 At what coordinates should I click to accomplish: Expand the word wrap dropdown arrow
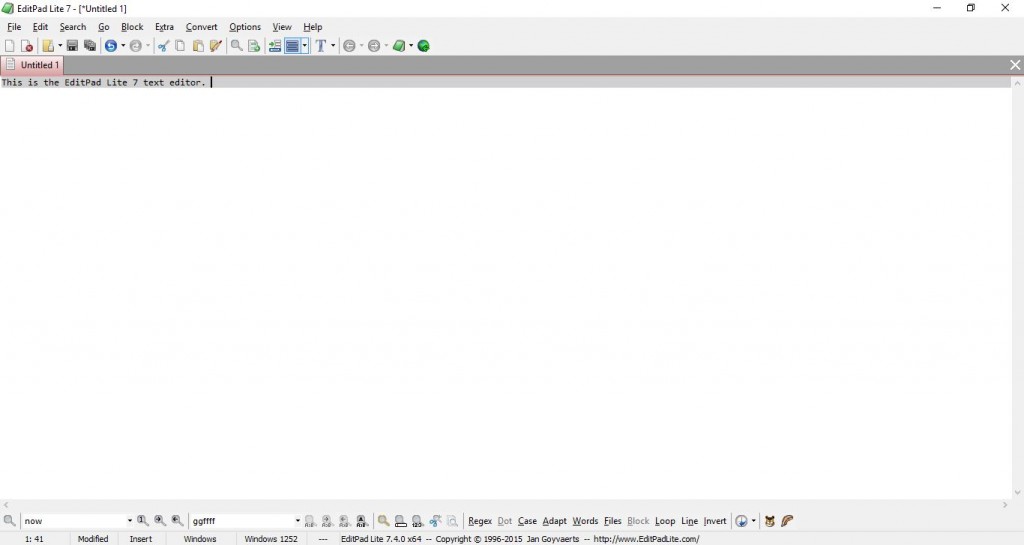[x=304, y=46]
